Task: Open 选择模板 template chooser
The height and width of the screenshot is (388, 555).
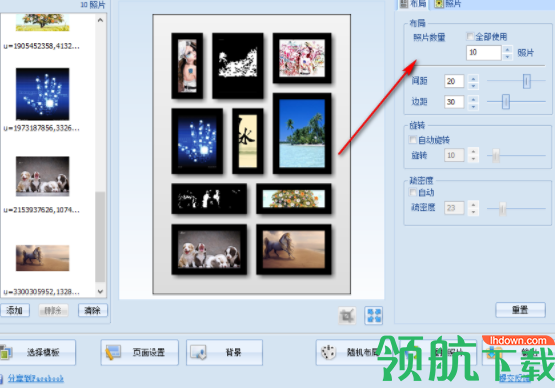Action: coord(37,352)
